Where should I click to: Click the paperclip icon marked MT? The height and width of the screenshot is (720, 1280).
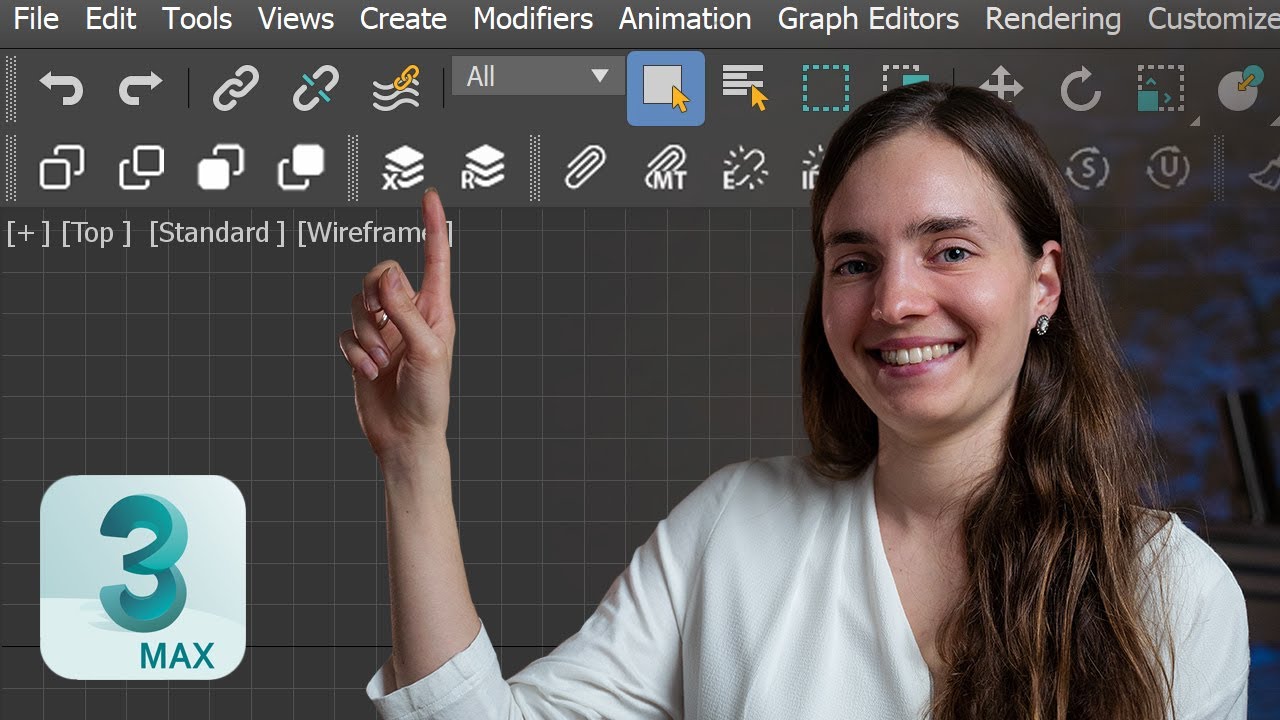point(666,168)
